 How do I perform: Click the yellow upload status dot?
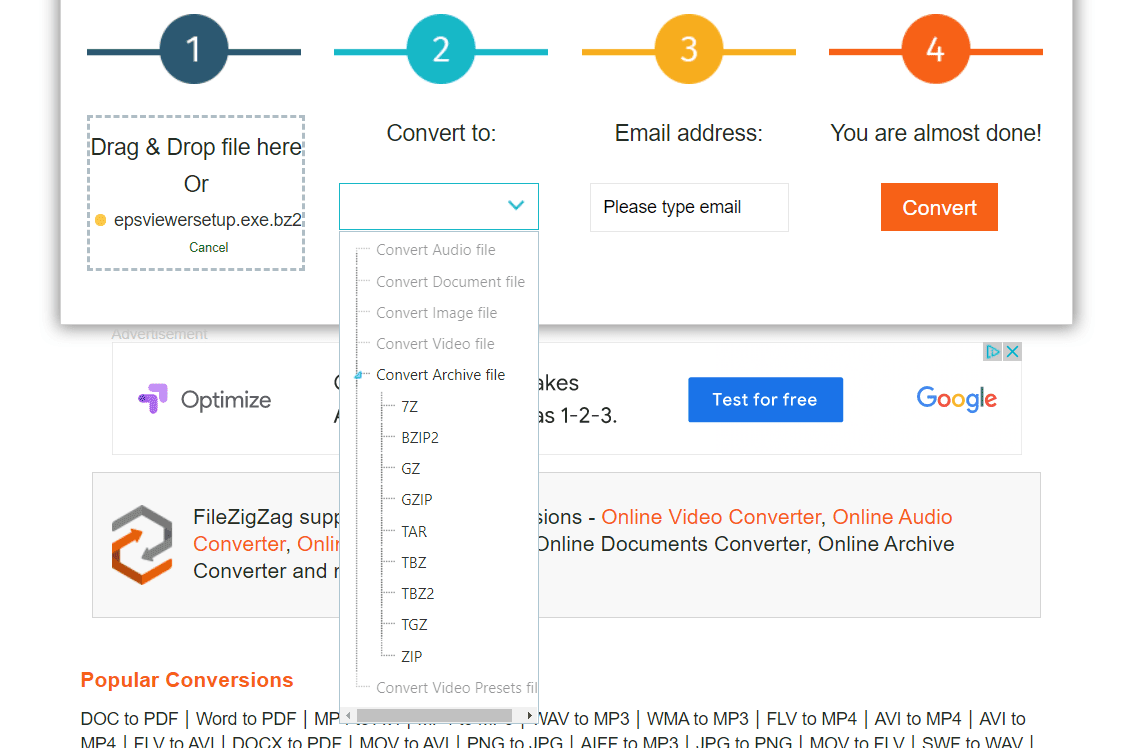(101, 220)
